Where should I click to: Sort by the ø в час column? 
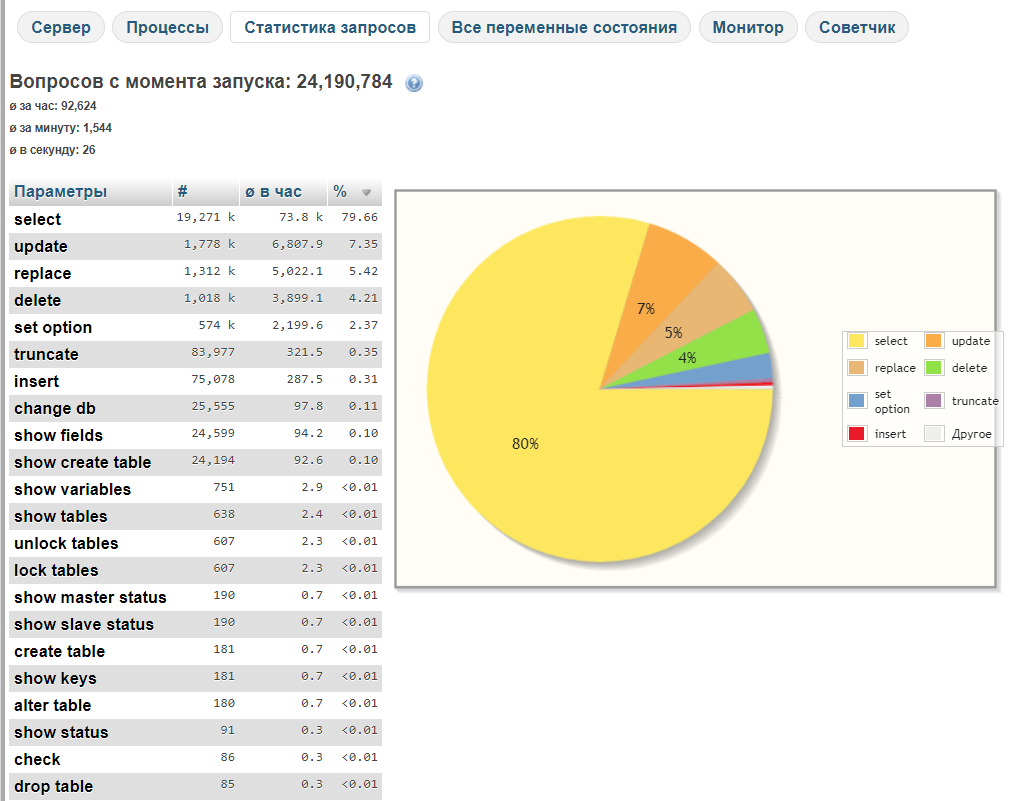[273, 192]
